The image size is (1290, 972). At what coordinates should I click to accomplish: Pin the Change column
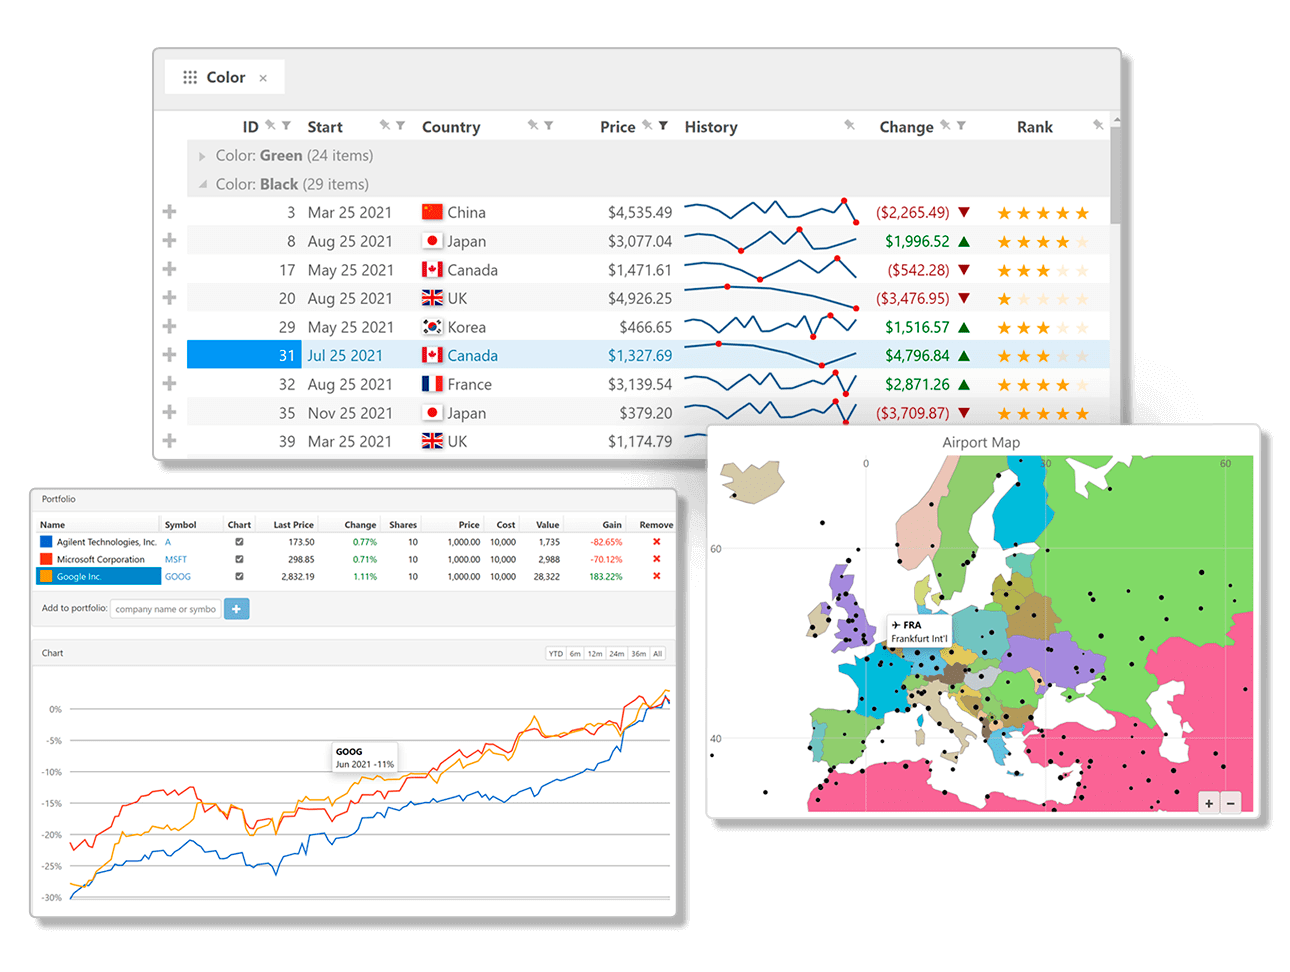945,125
